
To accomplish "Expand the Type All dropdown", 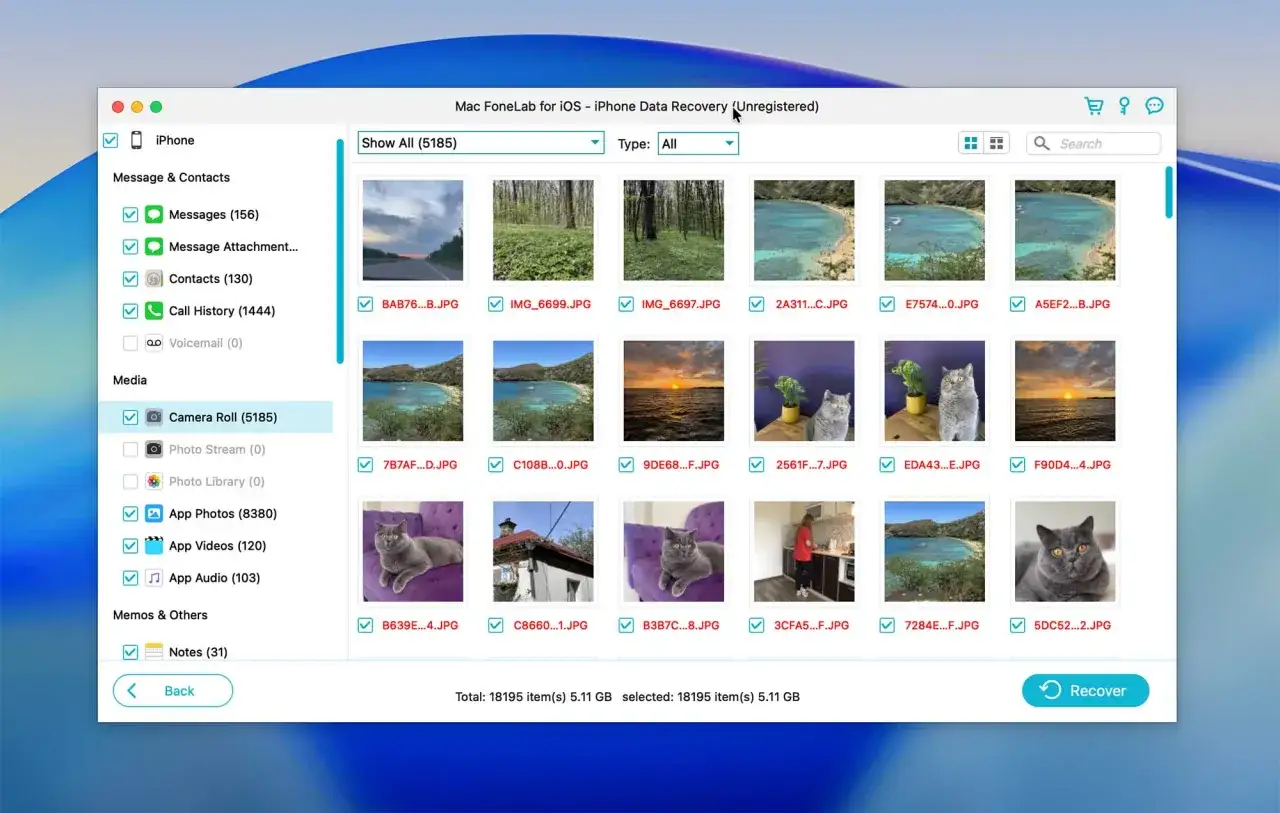I will pyautogui.click(x=698, y=144).
